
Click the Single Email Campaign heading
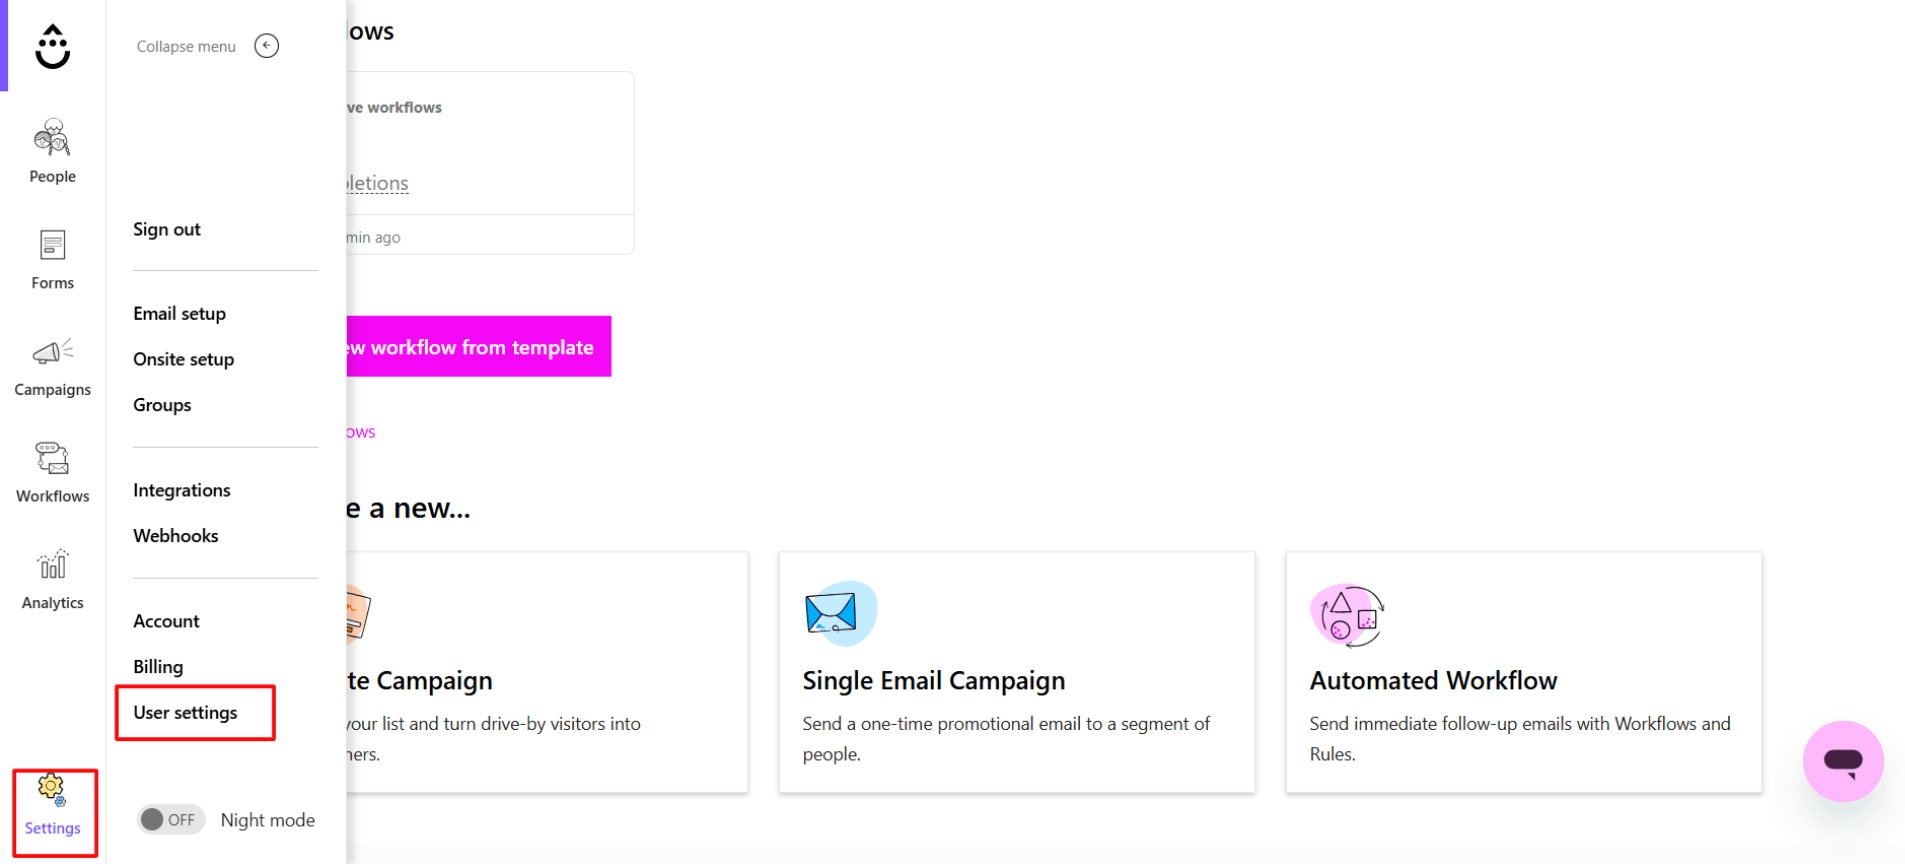[933, 680]
